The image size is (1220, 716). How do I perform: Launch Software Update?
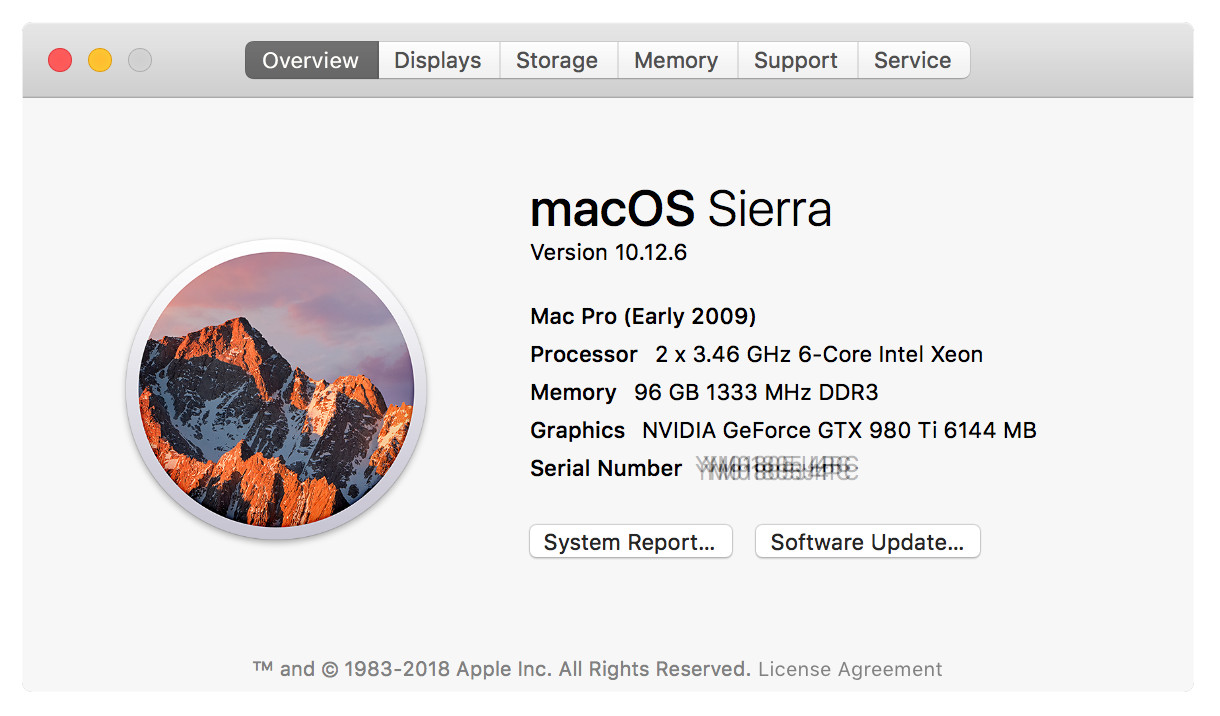(866, 541)
